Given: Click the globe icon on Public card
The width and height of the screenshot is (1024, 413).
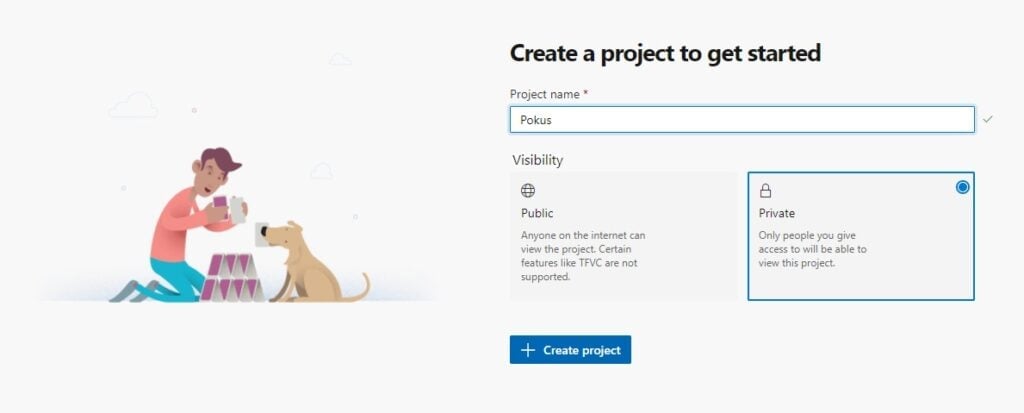Looking at the screenshot, I should (x=528, y=190).
